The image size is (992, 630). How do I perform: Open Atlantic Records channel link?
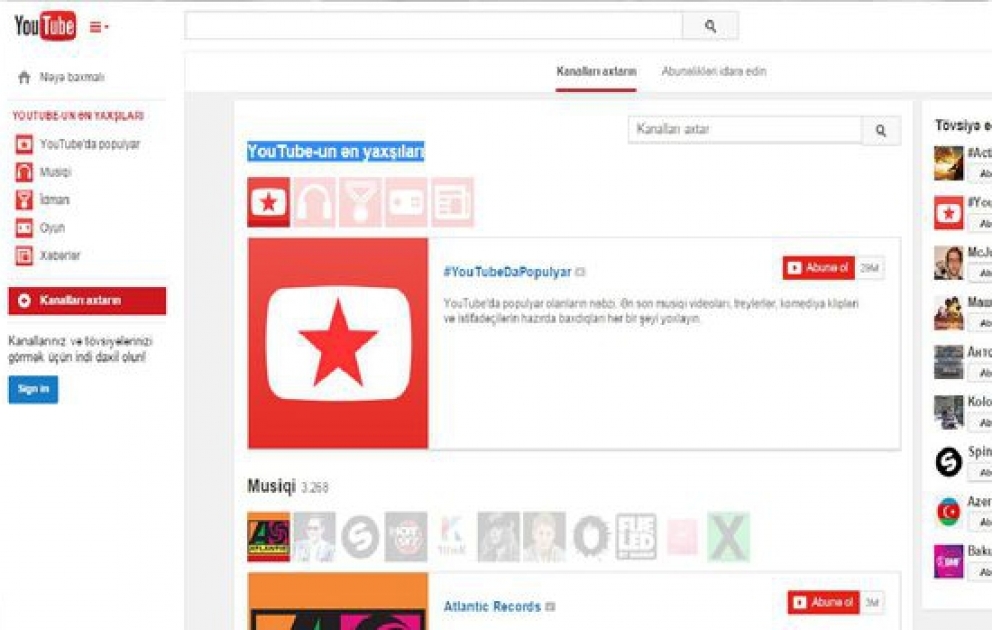(x=492, y=607)
